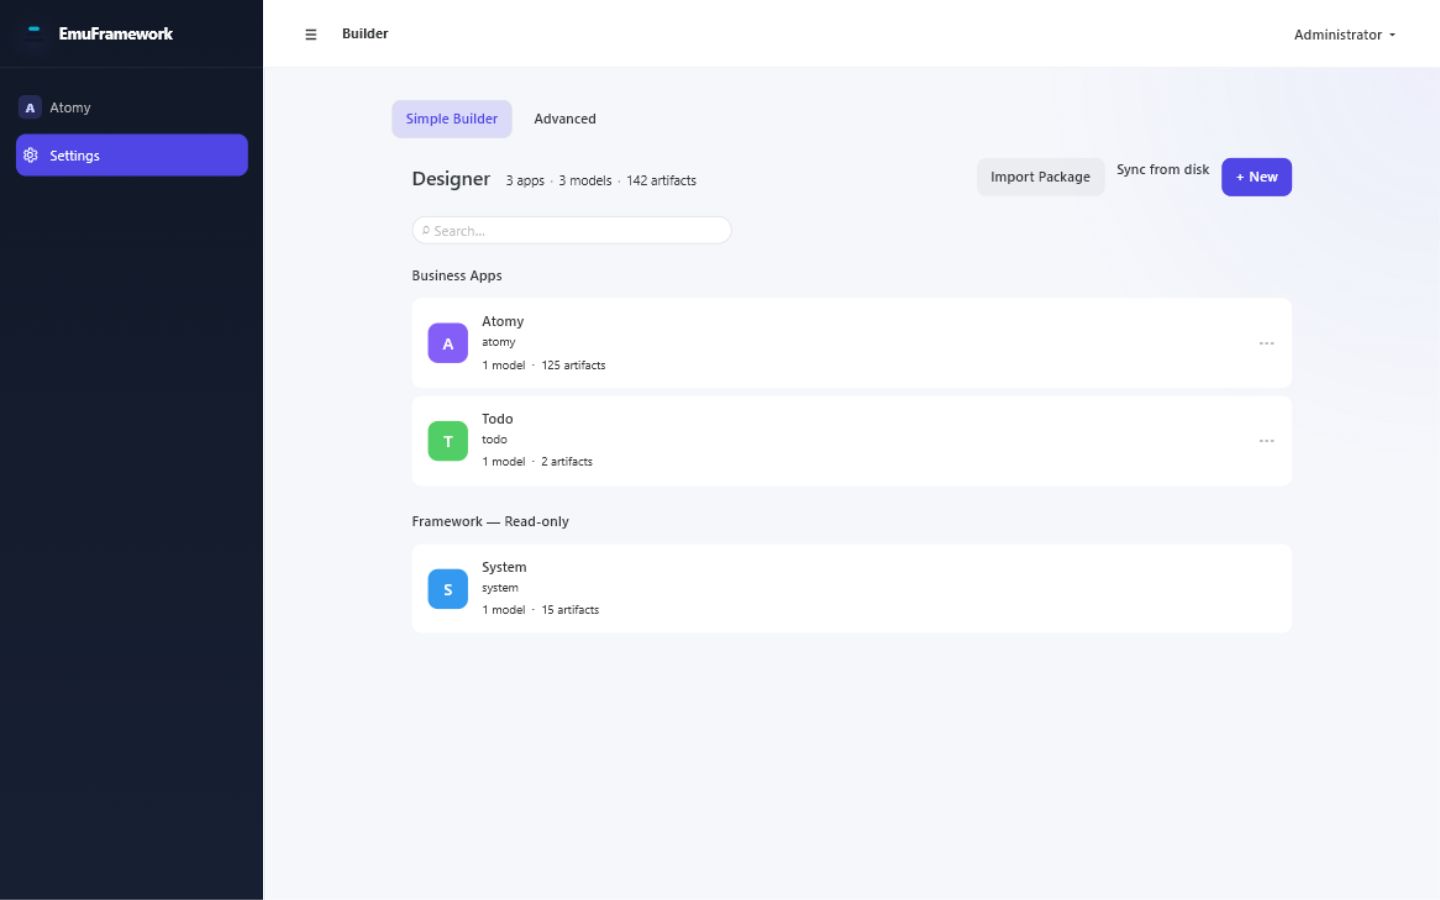
Task: Focus the Search input field
Action: click(x=572, y=230)
